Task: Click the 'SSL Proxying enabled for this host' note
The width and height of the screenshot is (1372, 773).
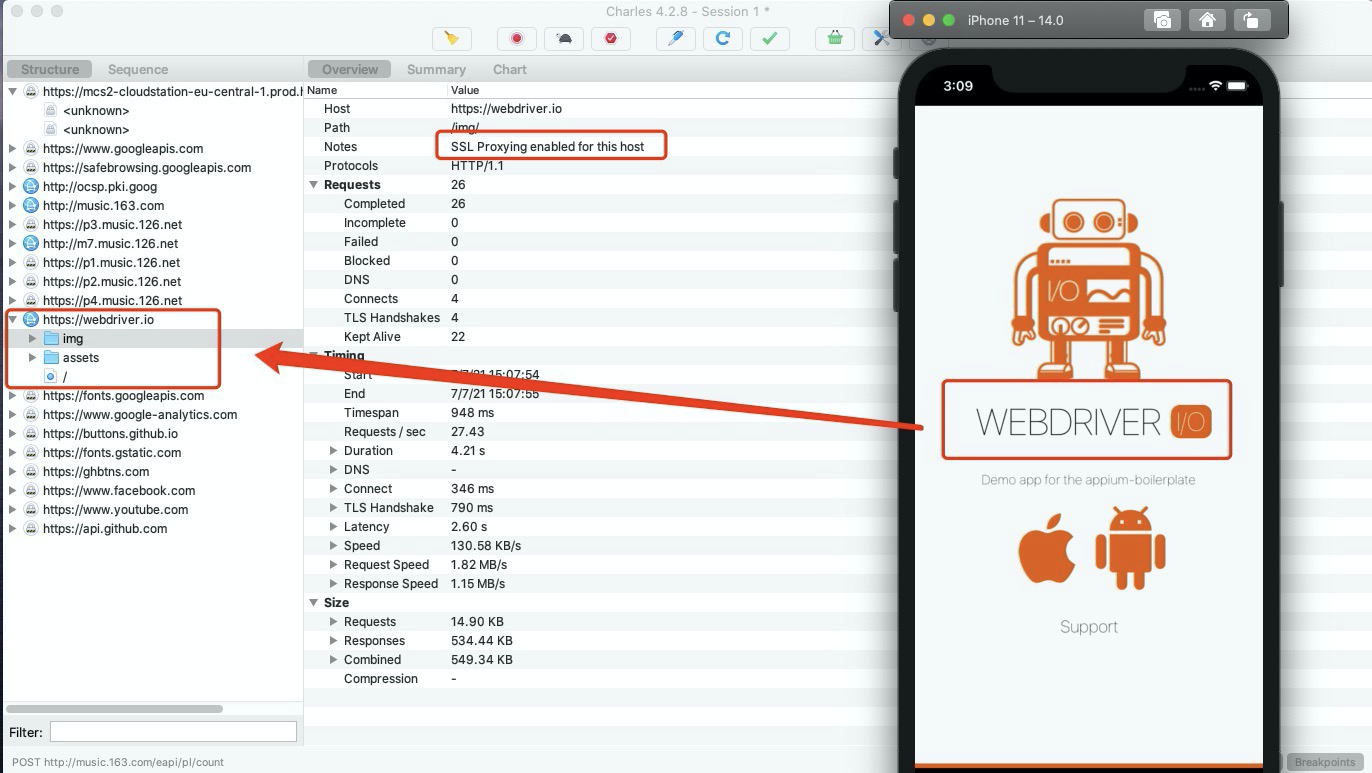Action: click(548, 147)
